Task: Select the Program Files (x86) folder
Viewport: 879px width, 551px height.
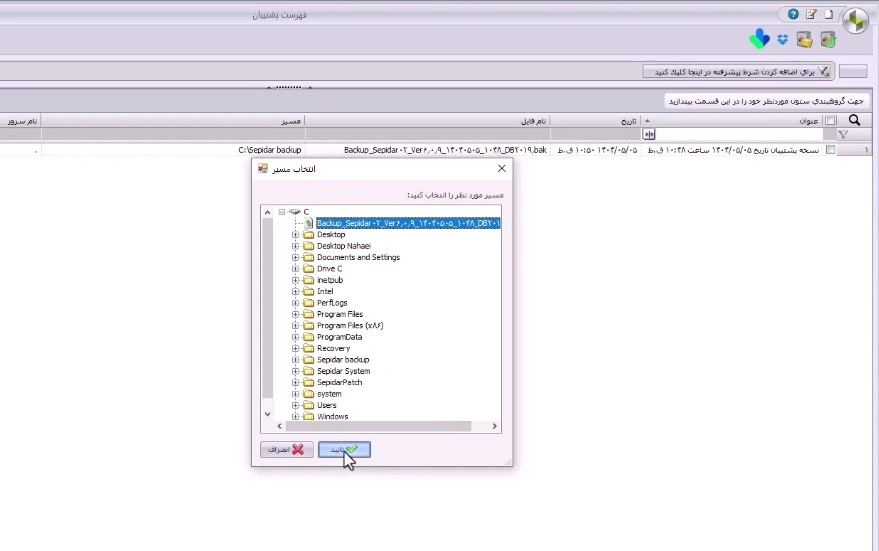Action: [x=350, y=326]
